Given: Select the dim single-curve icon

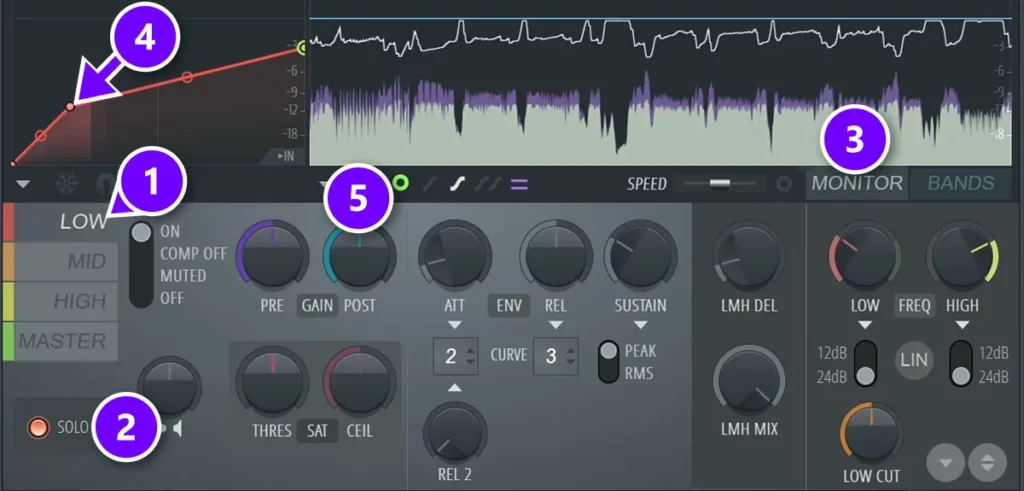Looking at the screenshot, I should (x=429, y=184).
